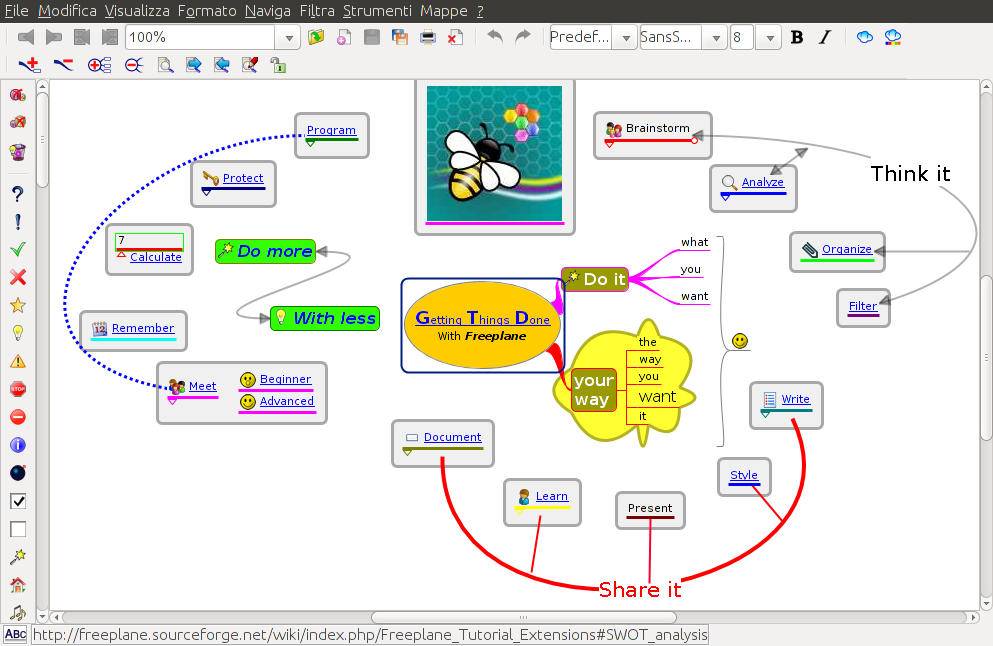Redo the last undone action
The image size is (993, 646).
tap(522, 37)
